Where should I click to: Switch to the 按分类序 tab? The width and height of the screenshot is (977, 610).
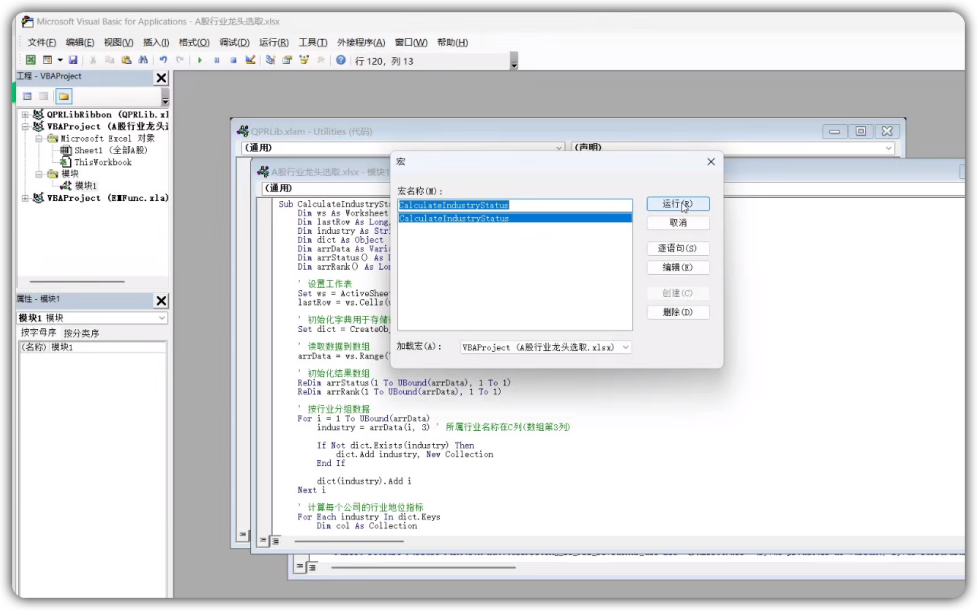coord(81,333)
